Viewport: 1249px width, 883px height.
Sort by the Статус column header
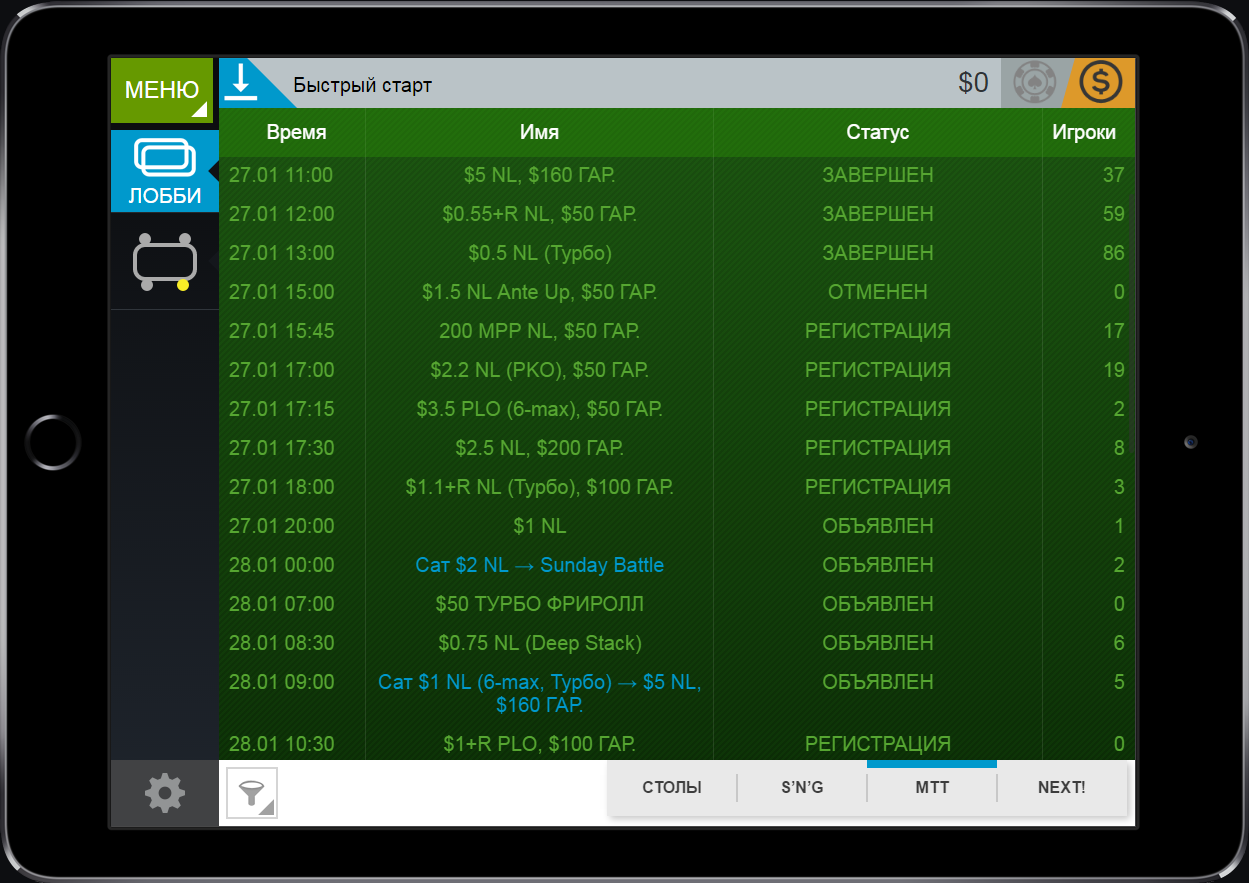877,132
